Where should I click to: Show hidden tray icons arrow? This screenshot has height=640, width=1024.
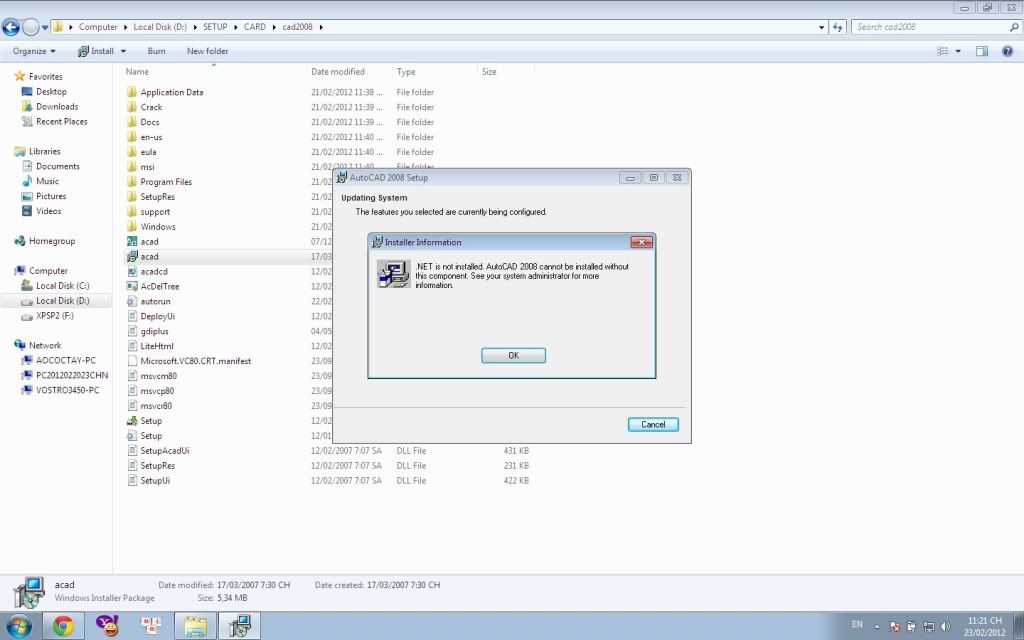(x=876, y=626)
